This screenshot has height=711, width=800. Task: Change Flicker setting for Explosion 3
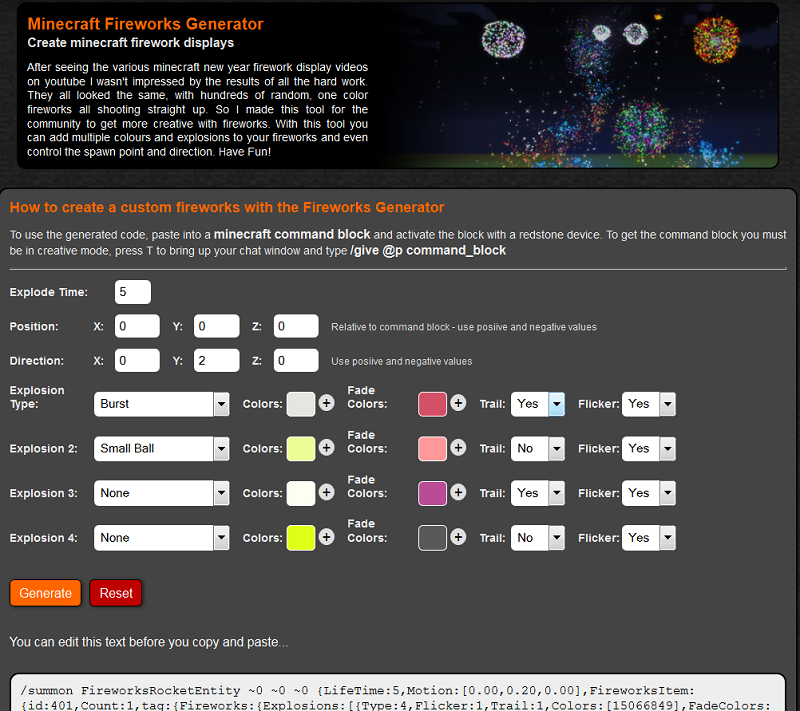point(648,493)
